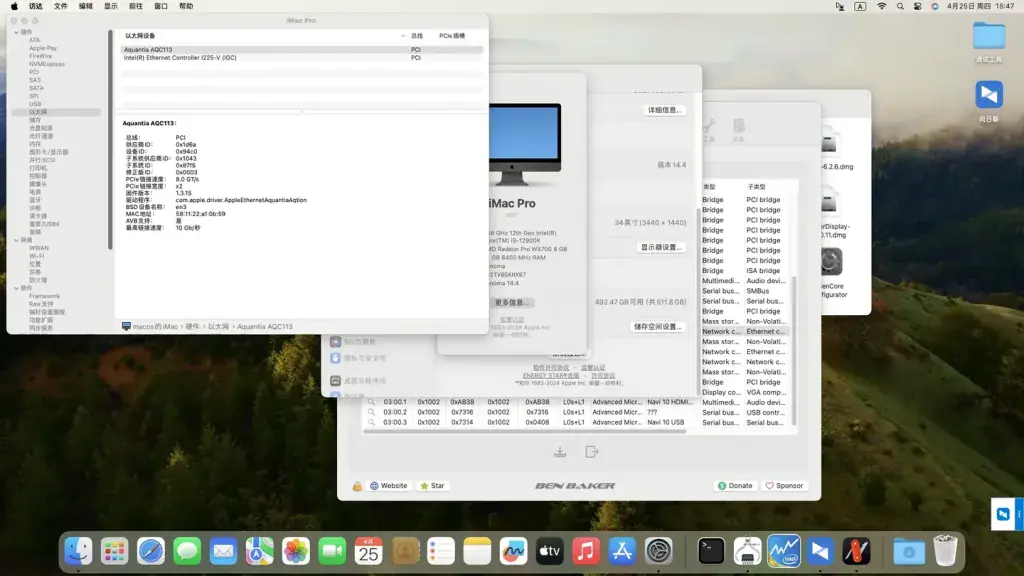
Task: Collapse the 软件 section in sidebar
Action: coord(16,288)
